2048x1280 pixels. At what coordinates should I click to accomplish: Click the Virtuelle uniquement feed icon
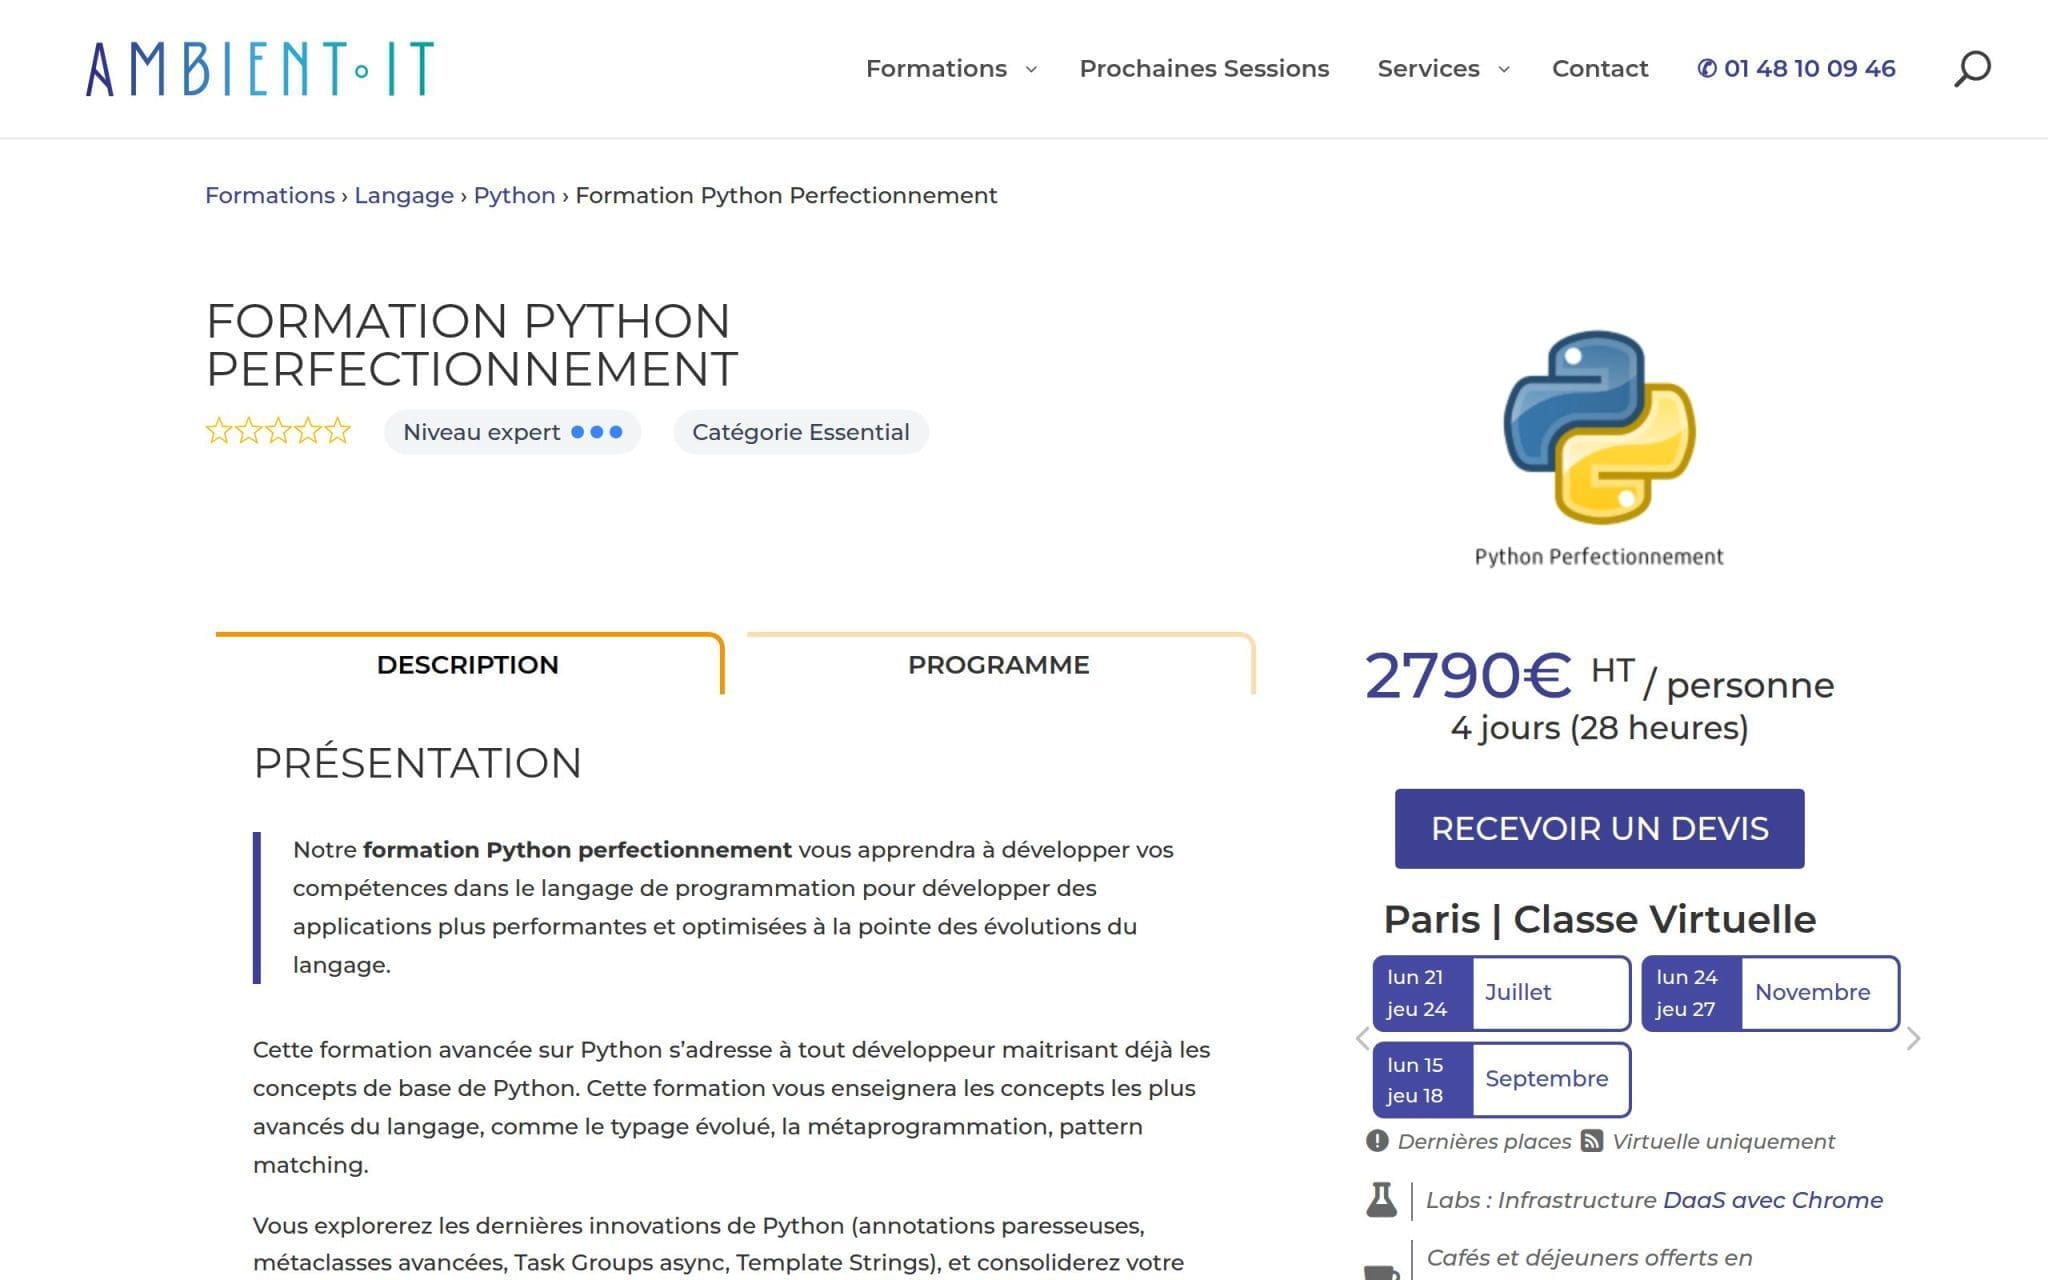tap(1592, 1141)
